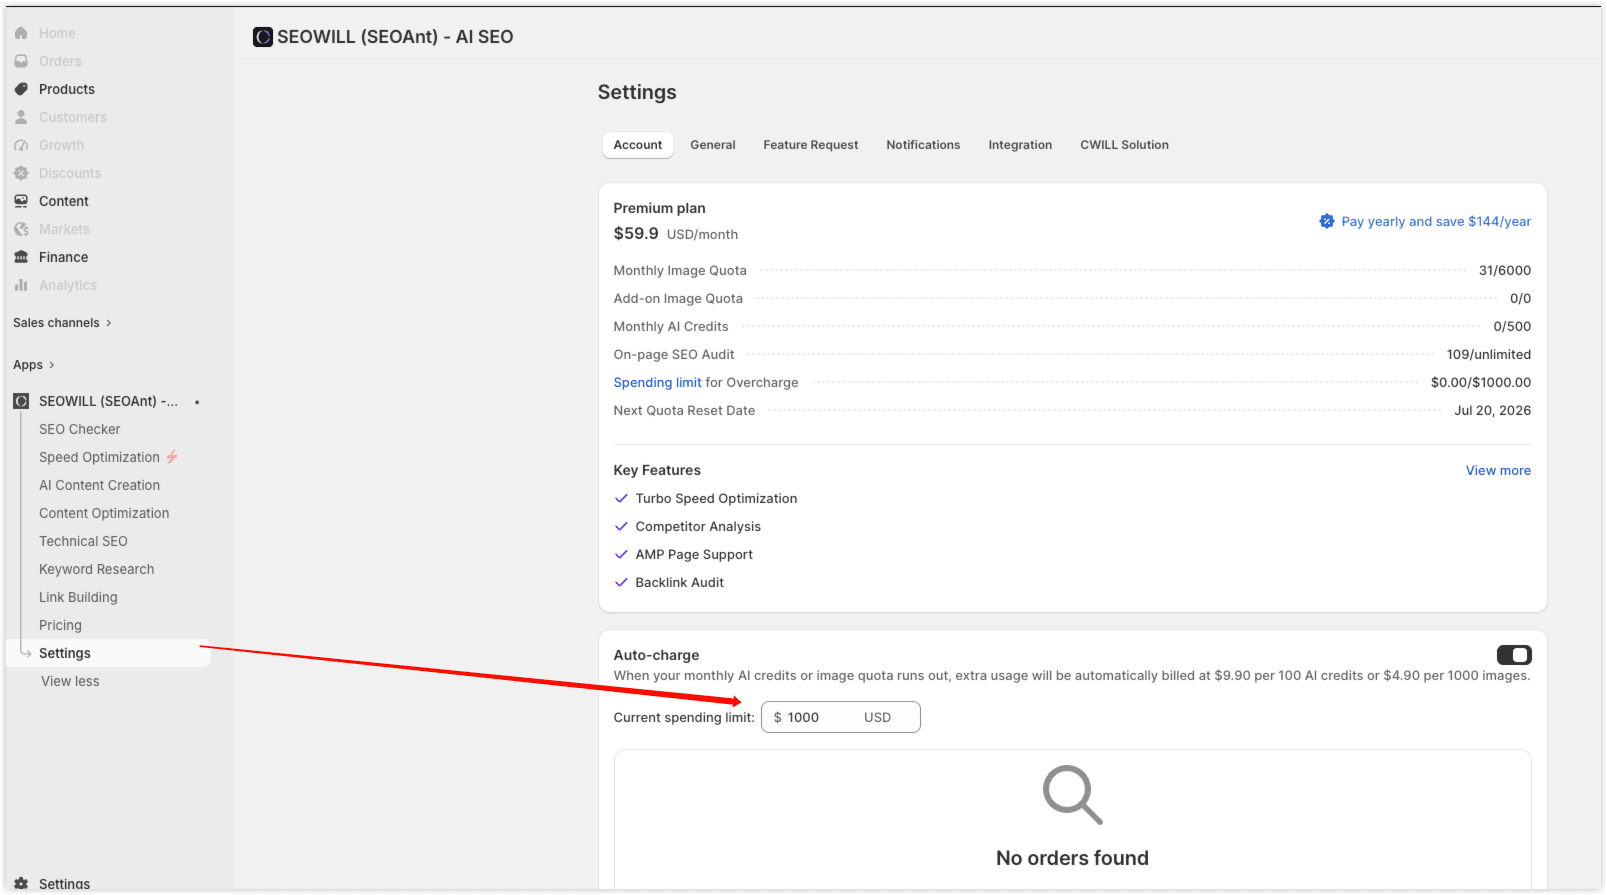Select Settings under the SEOWILL app
Screen dimensions: 1607x895
pos(108,653)
